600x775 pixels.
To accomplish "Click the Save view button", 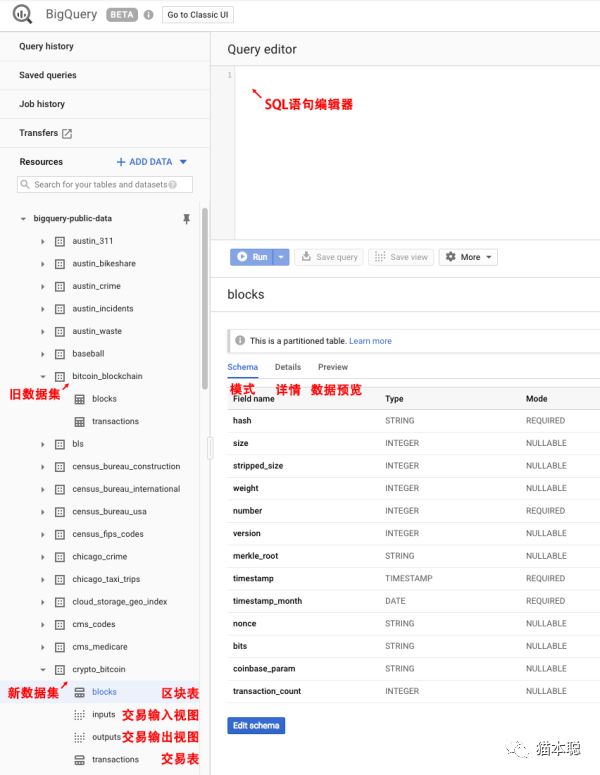I will tap(401, 257).
